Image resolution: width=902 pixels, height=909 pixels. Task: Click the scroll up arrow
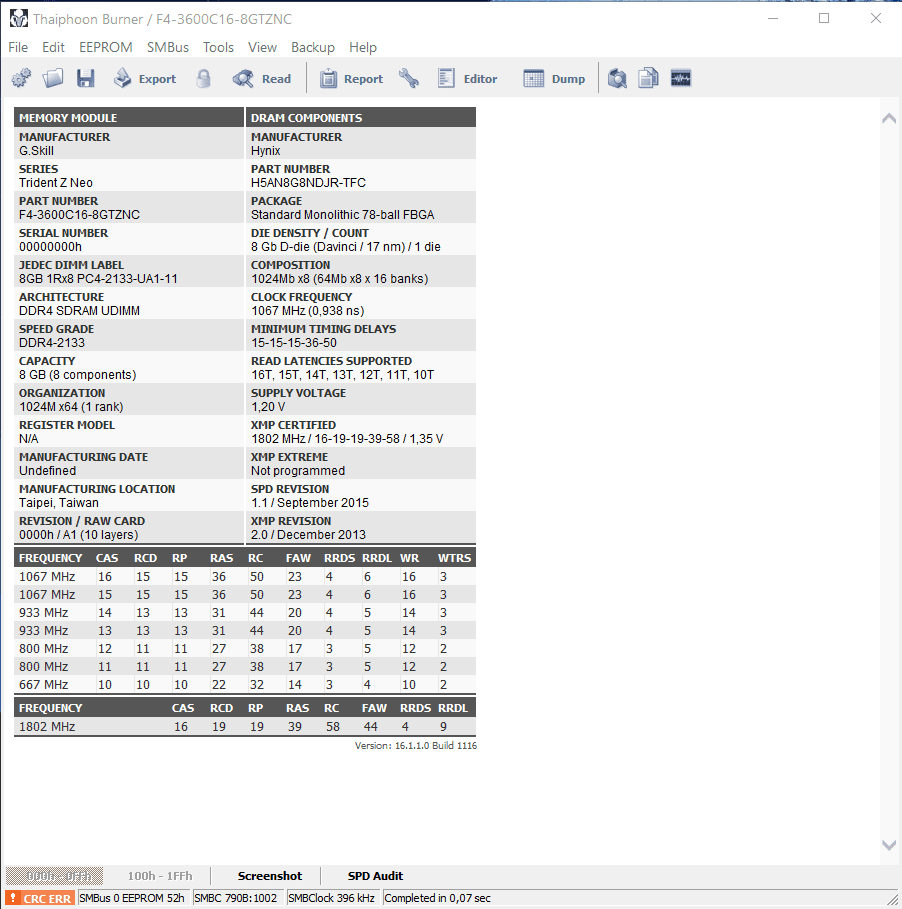point(889,118)
